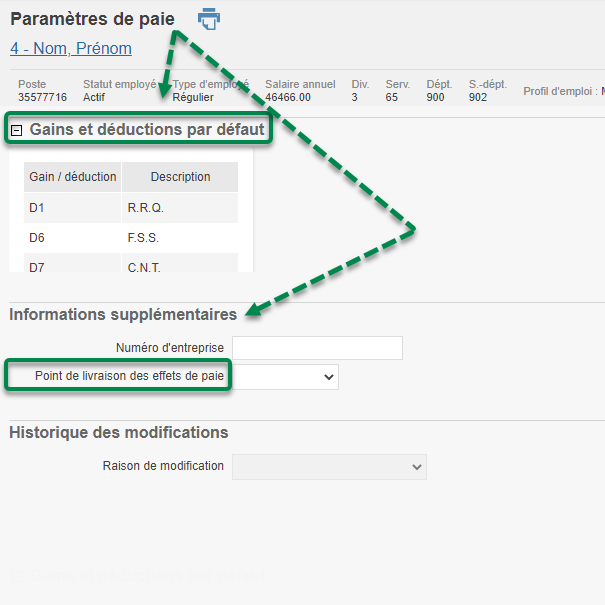This screenshot has height=605, width=605.
Task: Open the Point de livraison des effets dropdown
Action: (285, 377)
